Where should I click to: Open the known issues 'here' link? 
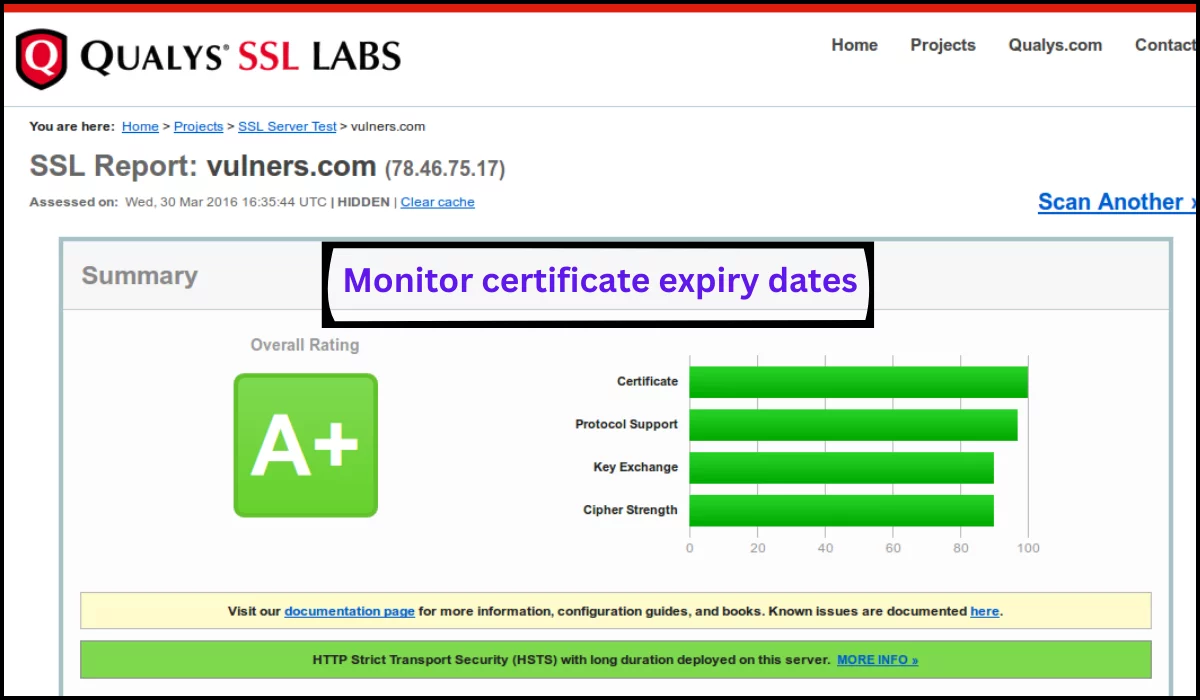click(984, 611)
